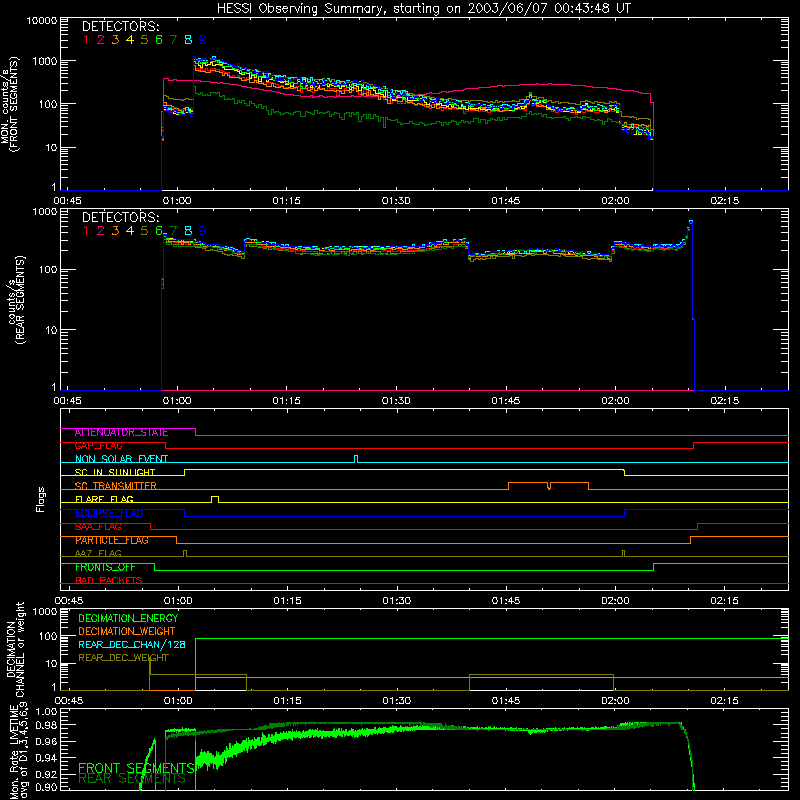
Task: Click the vertical Flags axis label
Action: (41, 499)
